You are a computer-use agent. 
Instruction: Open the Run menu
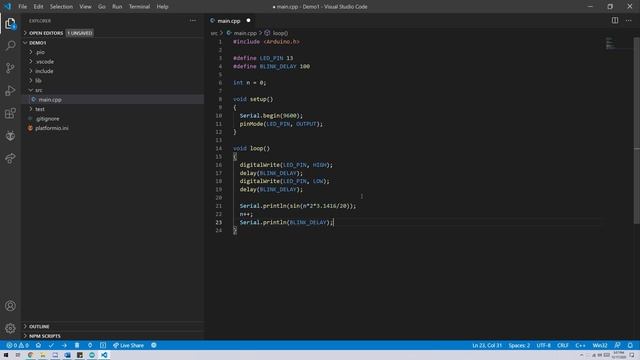(x=117, y=7)
